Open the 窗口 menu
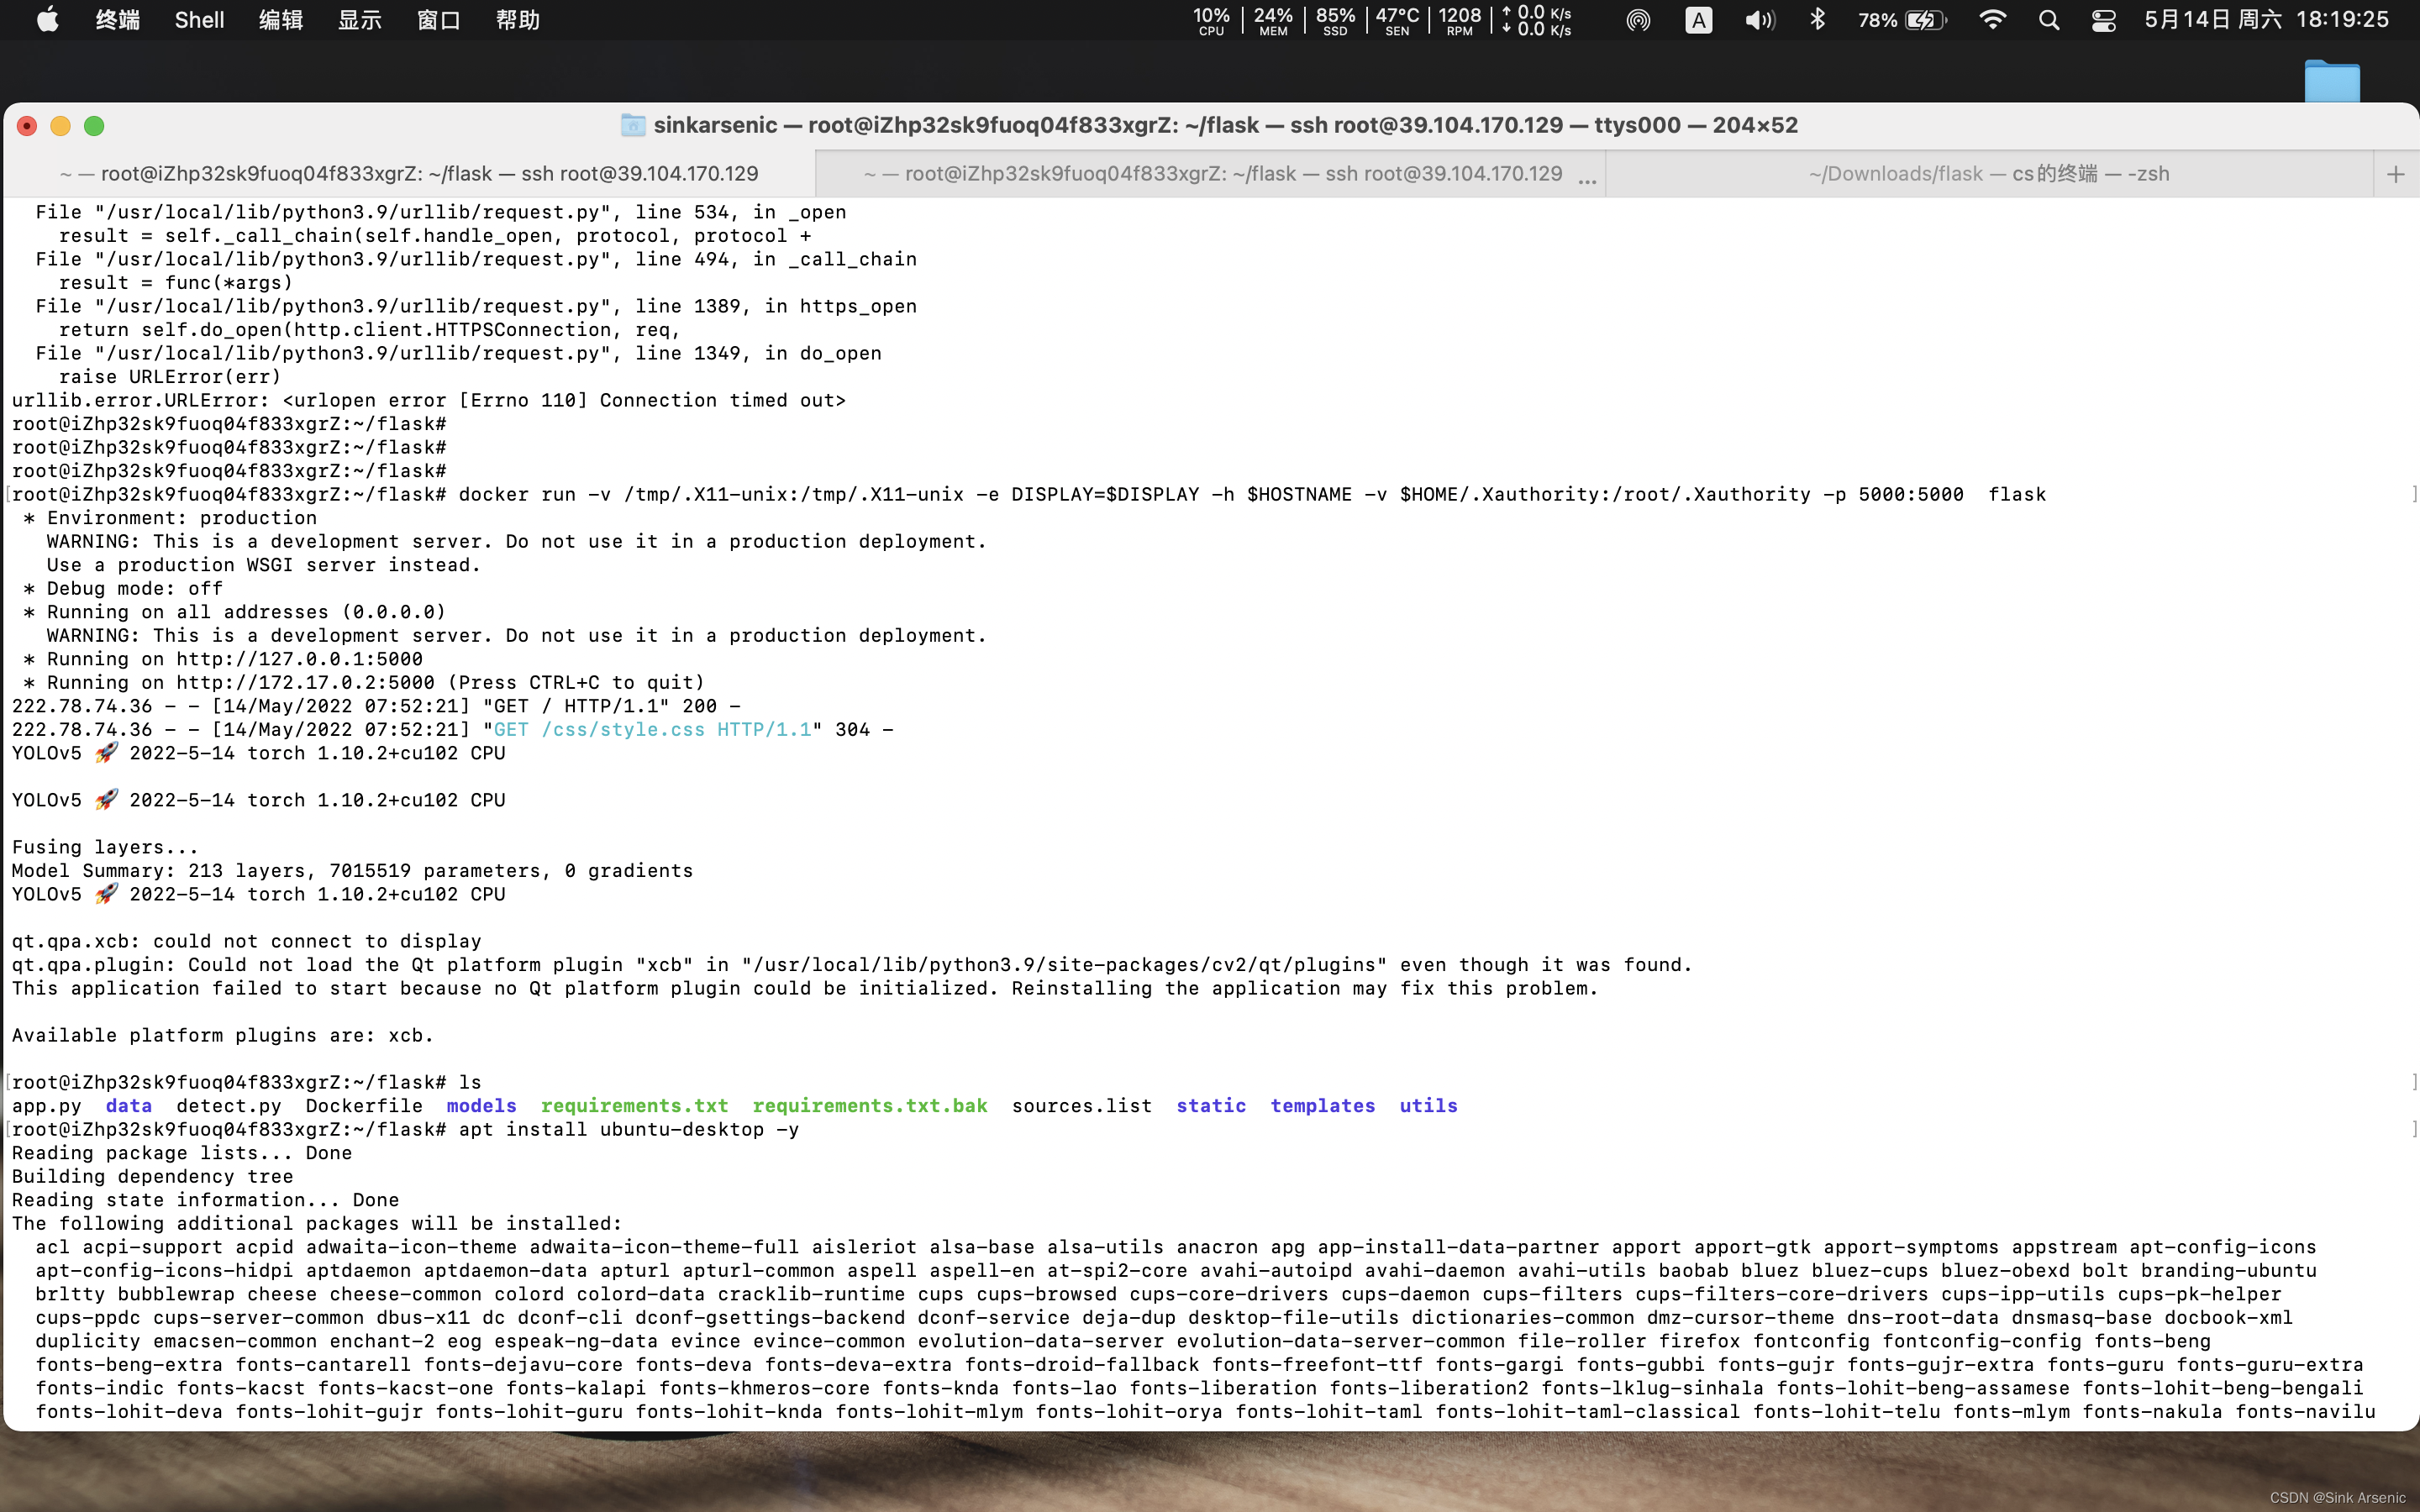The image size is (2420, 1512). [x=438, y=20]
